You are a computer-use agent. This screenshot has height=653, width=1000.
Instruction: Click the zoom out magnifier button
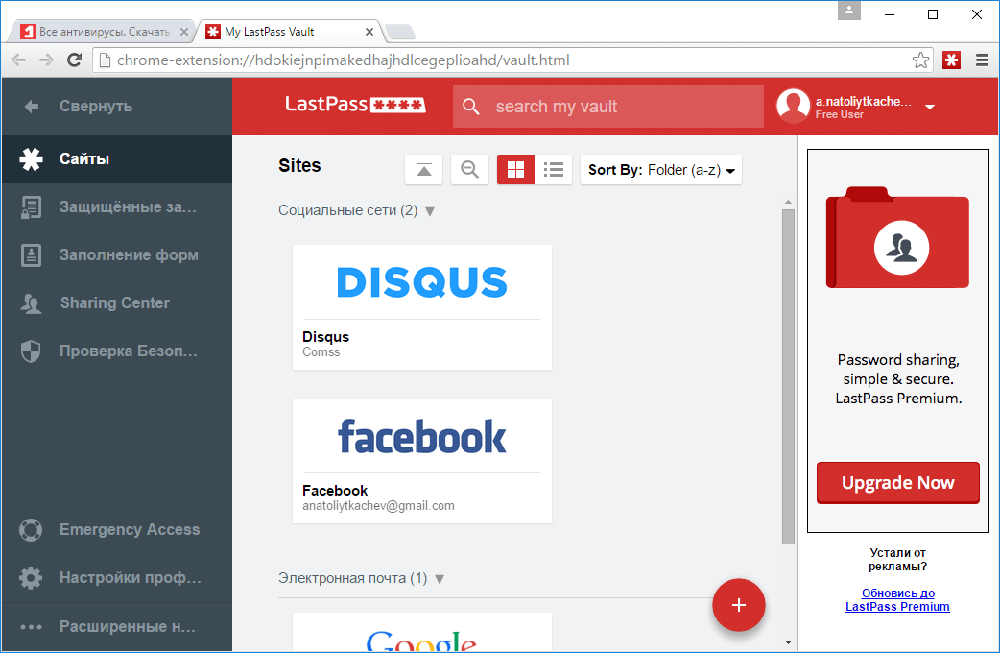point(470,170)
